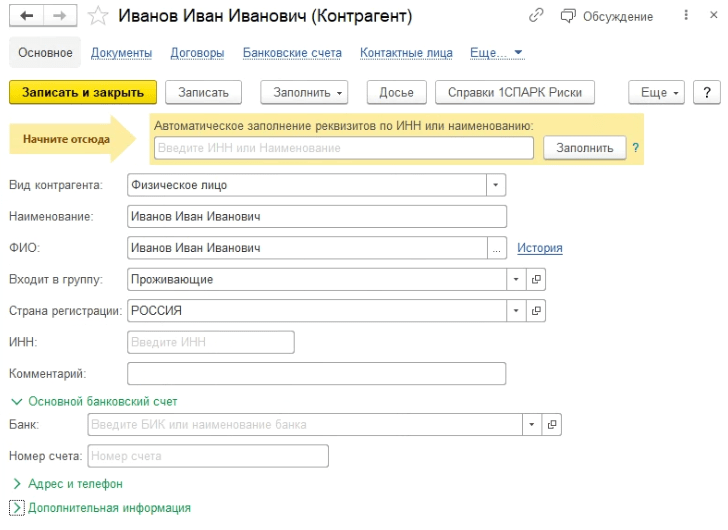Open the Страна регистрации dropdown

pyautogui.click(x=516, y=310)
